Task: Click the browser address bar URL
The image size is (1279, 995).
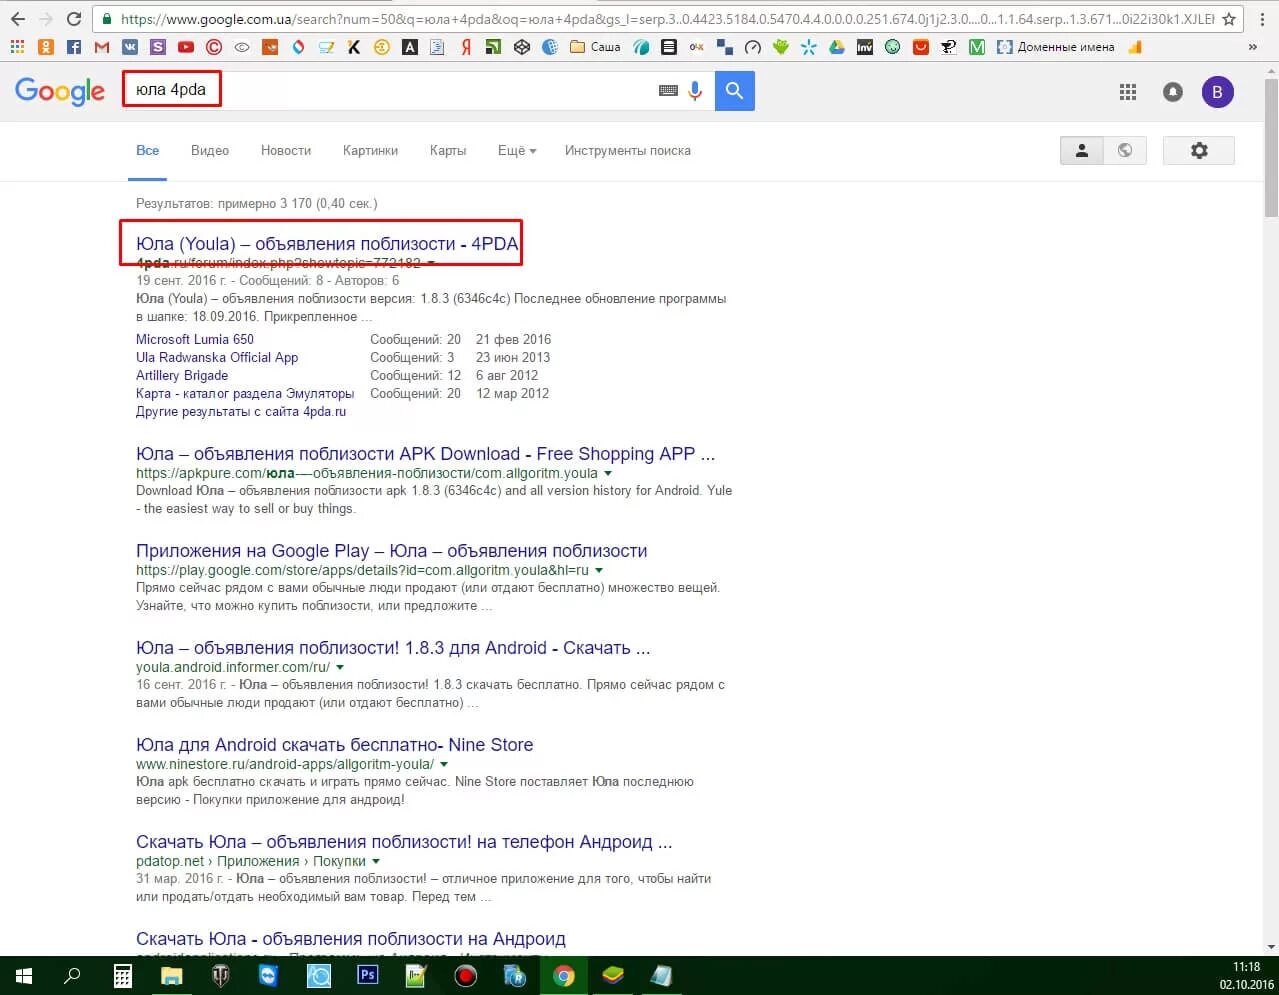Action: tap(666, 19)
